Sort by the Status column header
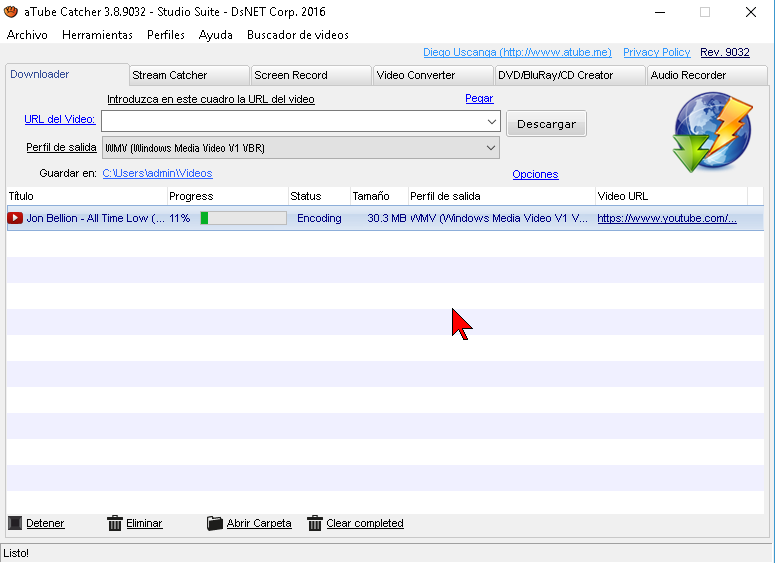Viewport: 775px width, 563px height. 319,196
